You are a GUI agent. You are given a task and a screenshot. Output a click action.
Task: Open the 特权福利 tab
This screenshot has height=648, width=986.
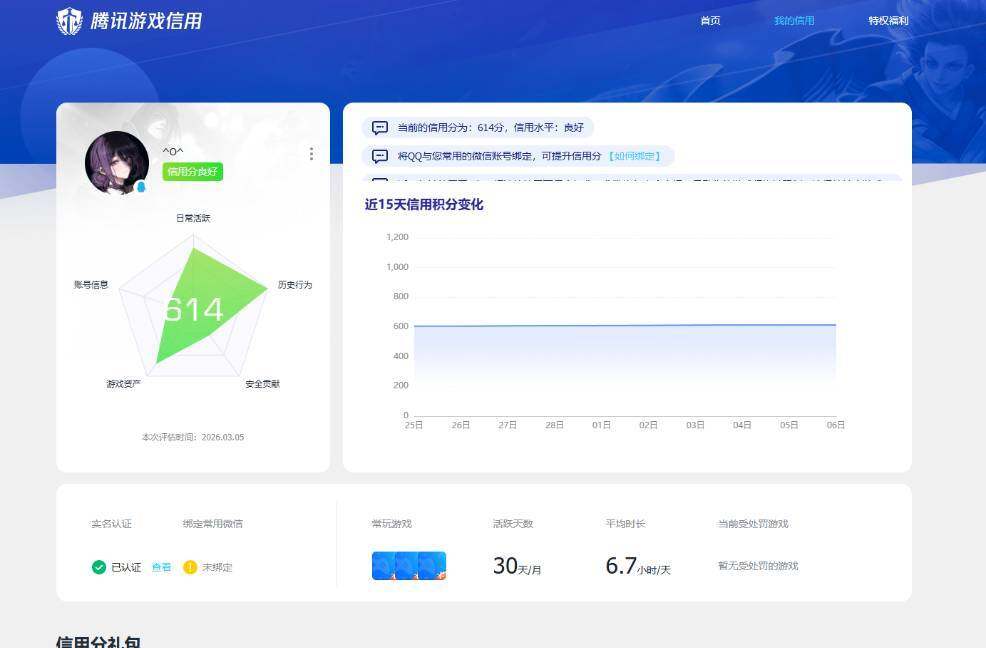(x=888, y=21)
